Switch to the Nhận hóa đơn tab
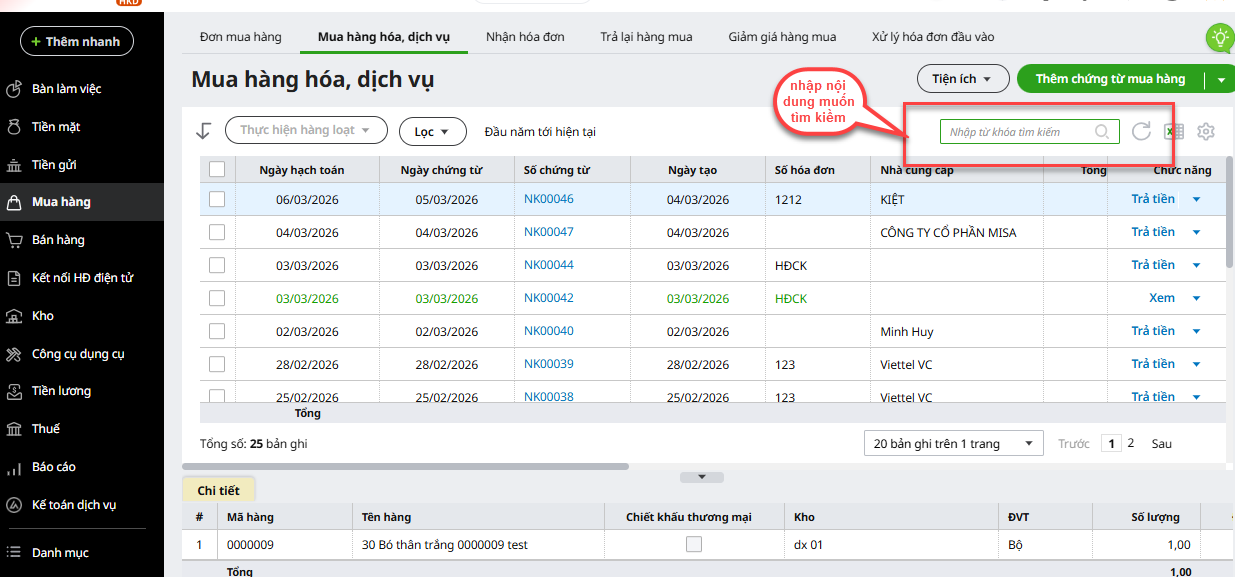The width and height of the screenshot is (1235, 577). 525,37
